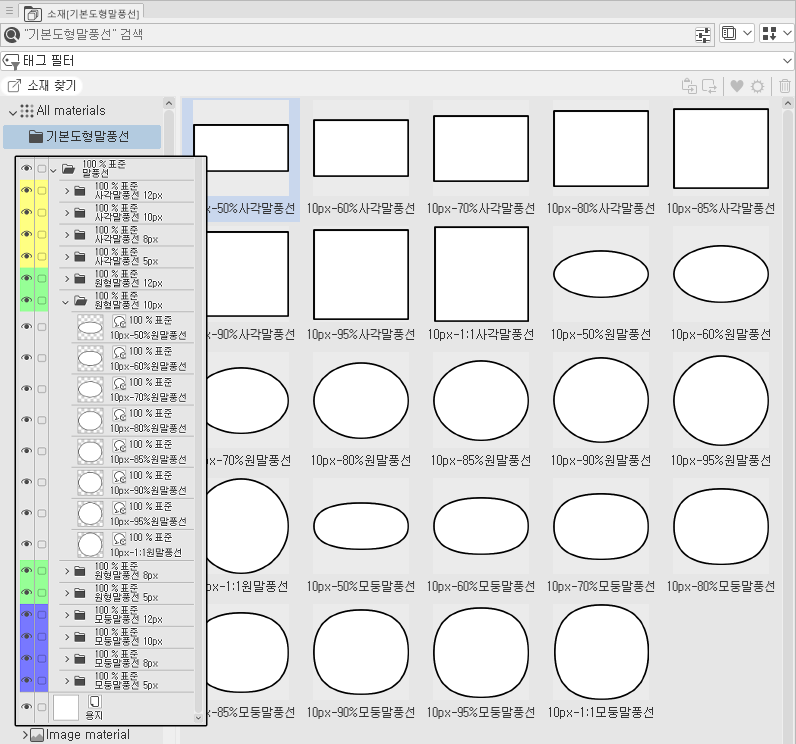The width and height of the screenshot is (796, 744).
Task: Click the All materials grid icon
Action: coord(27,111)
